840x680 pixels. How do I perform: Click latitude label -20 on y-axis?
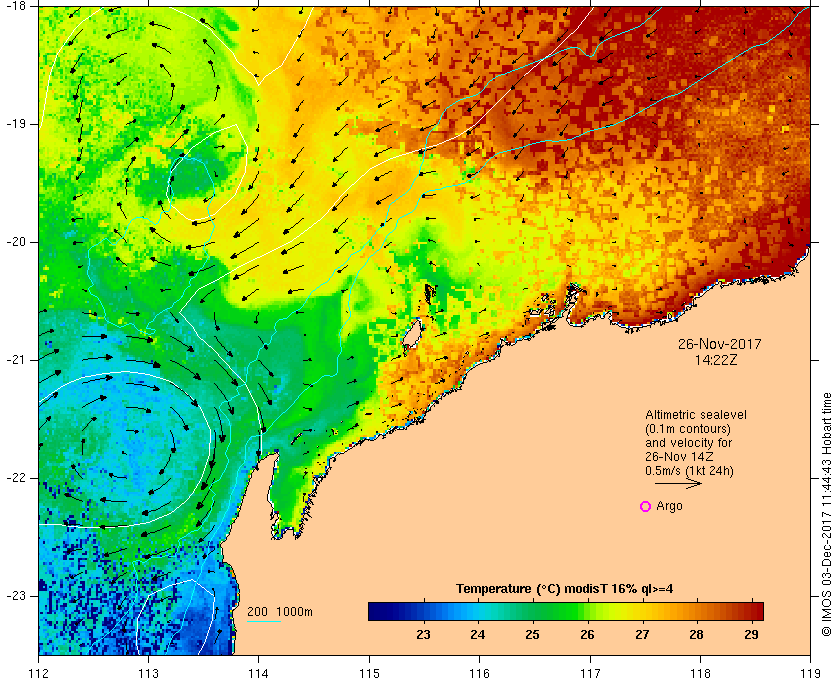[x=16, y=242]
